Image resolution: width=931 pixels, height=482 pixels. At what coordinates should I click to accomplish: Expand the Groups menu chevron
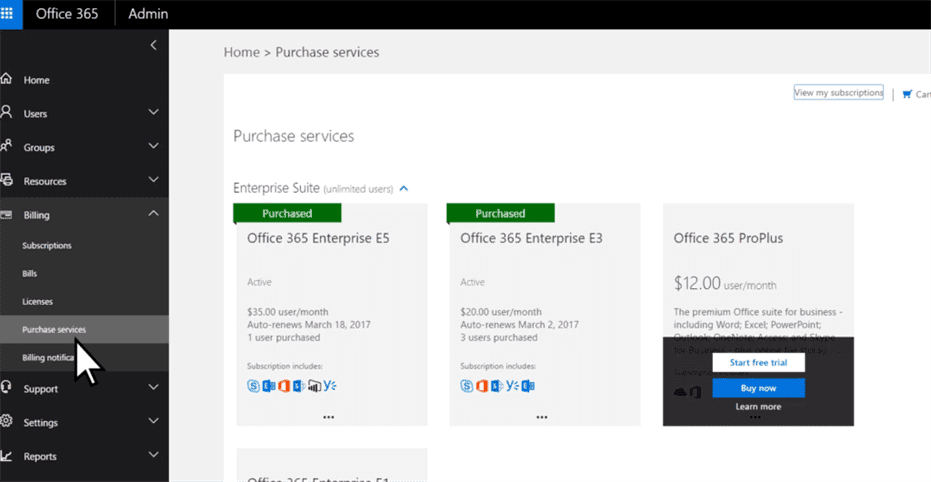153,146
